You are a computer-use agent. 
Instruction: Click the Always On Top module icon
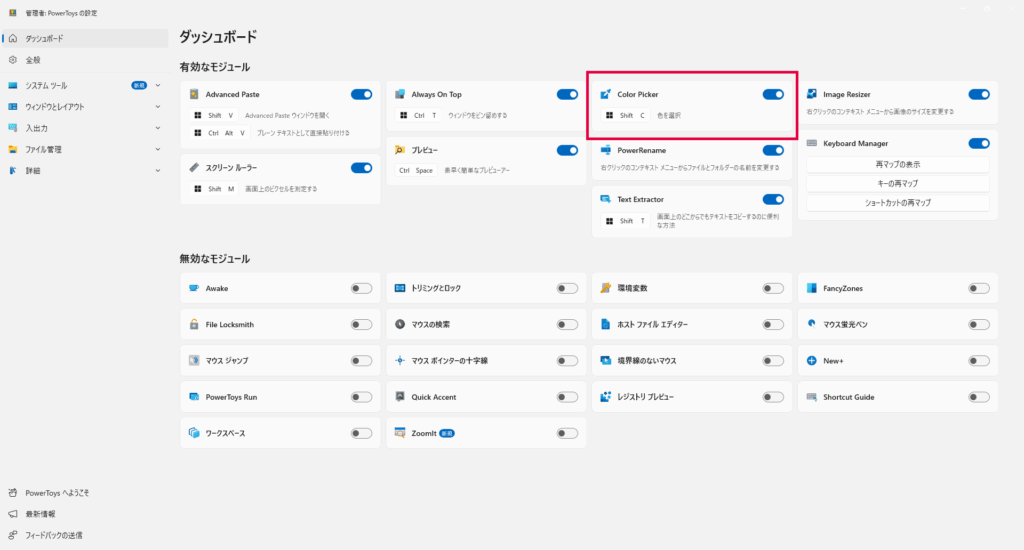click(400, 94)
